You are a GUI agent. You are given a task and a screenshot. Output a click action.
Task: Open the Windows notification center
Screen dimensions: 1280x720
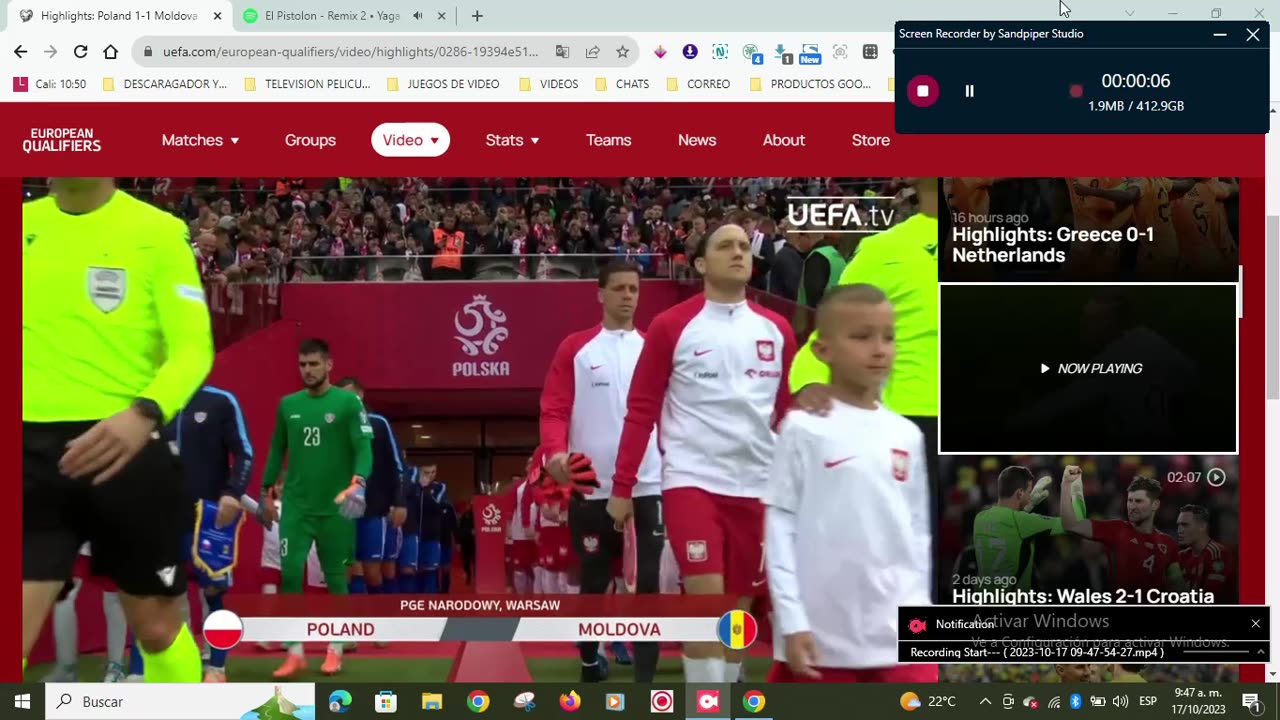pos(1251,701)
